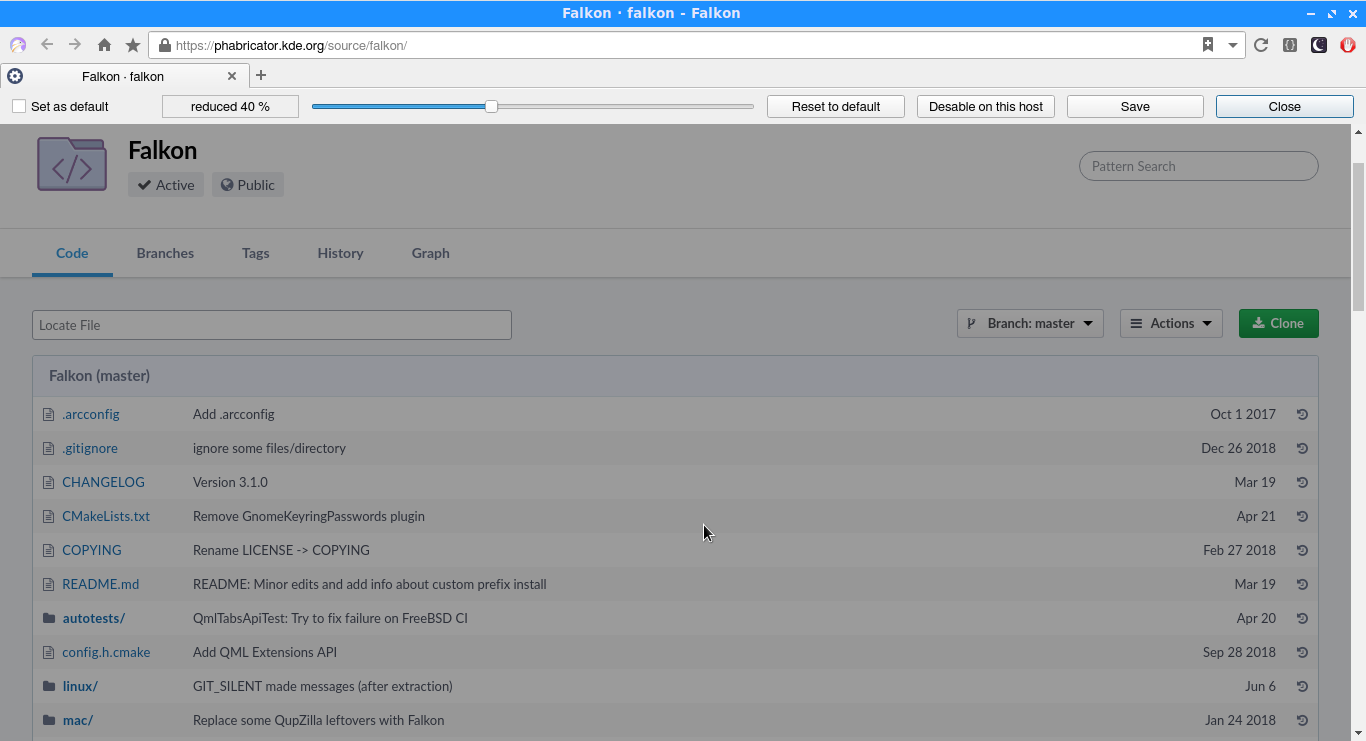Open the README.md file
This screenshot has height=741, width=1366.
(101, 584)
